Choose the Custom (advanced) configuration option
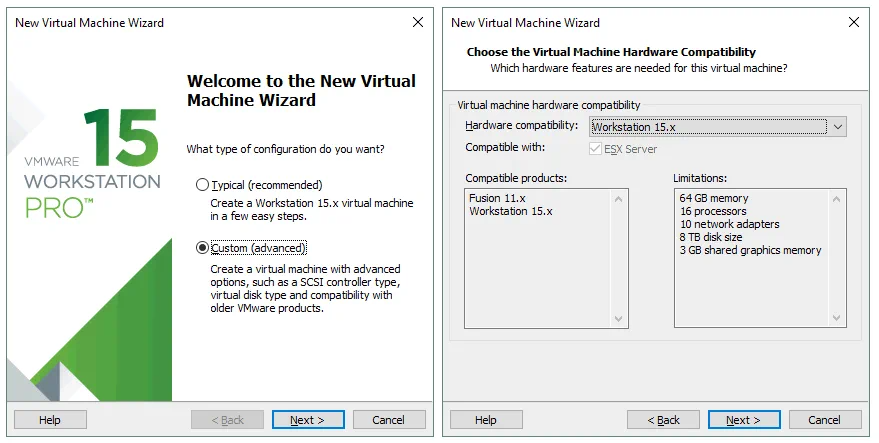The width and height of the screenshot is (879, 443). pyautogui.click(x=203, y=248)
